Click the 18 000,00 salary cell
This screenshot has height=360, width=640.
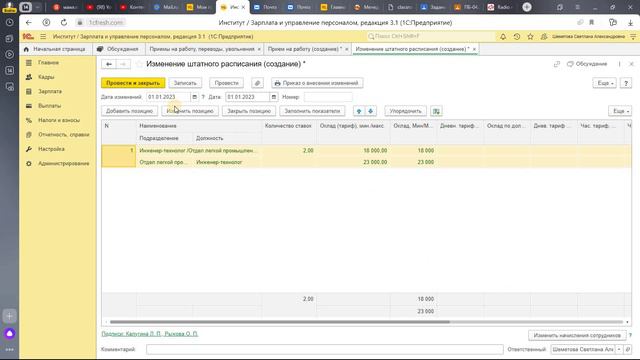pos(375,150)
